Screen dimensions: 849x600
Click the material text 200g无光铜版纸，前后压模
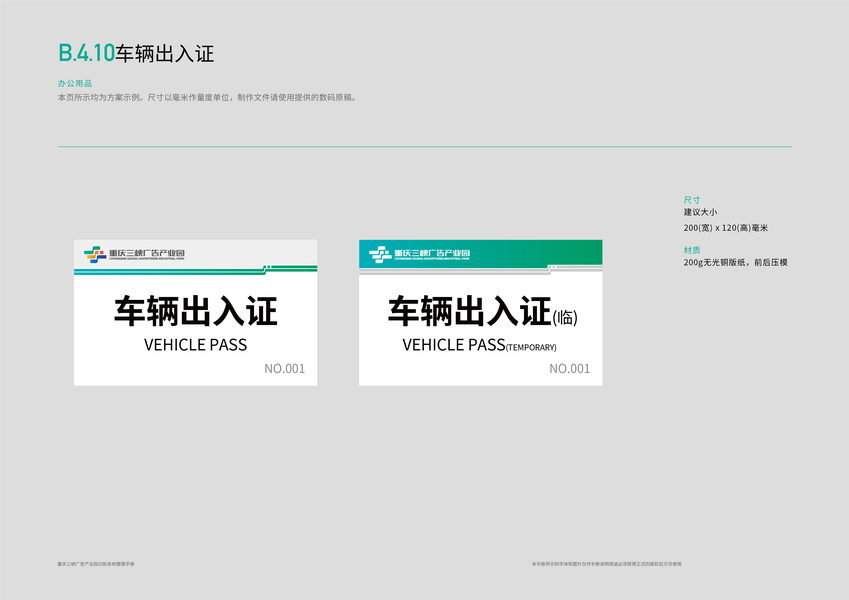coord(735,263)
